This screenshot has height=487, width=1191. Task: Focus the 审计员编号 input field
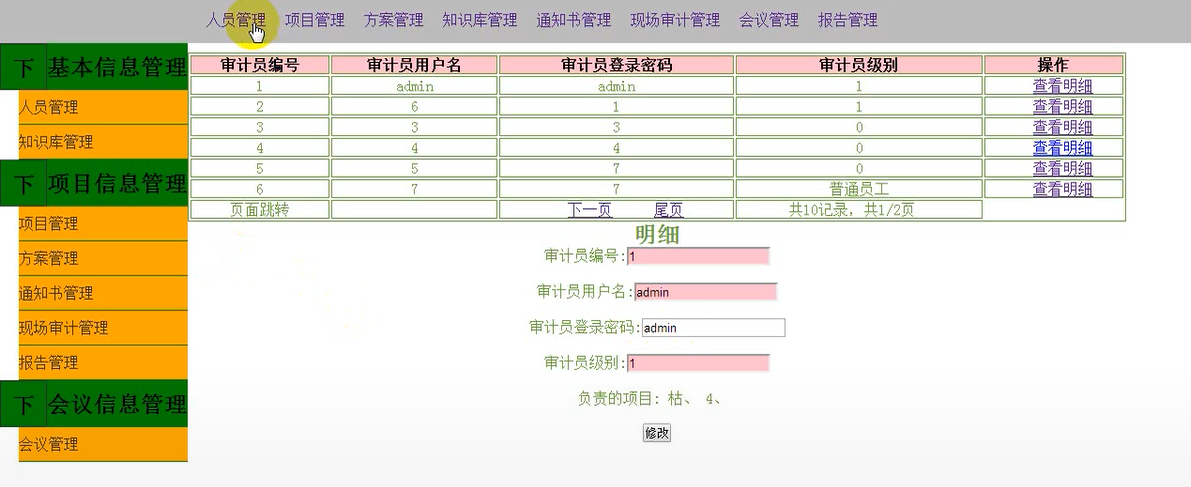[x=698, y=257]
